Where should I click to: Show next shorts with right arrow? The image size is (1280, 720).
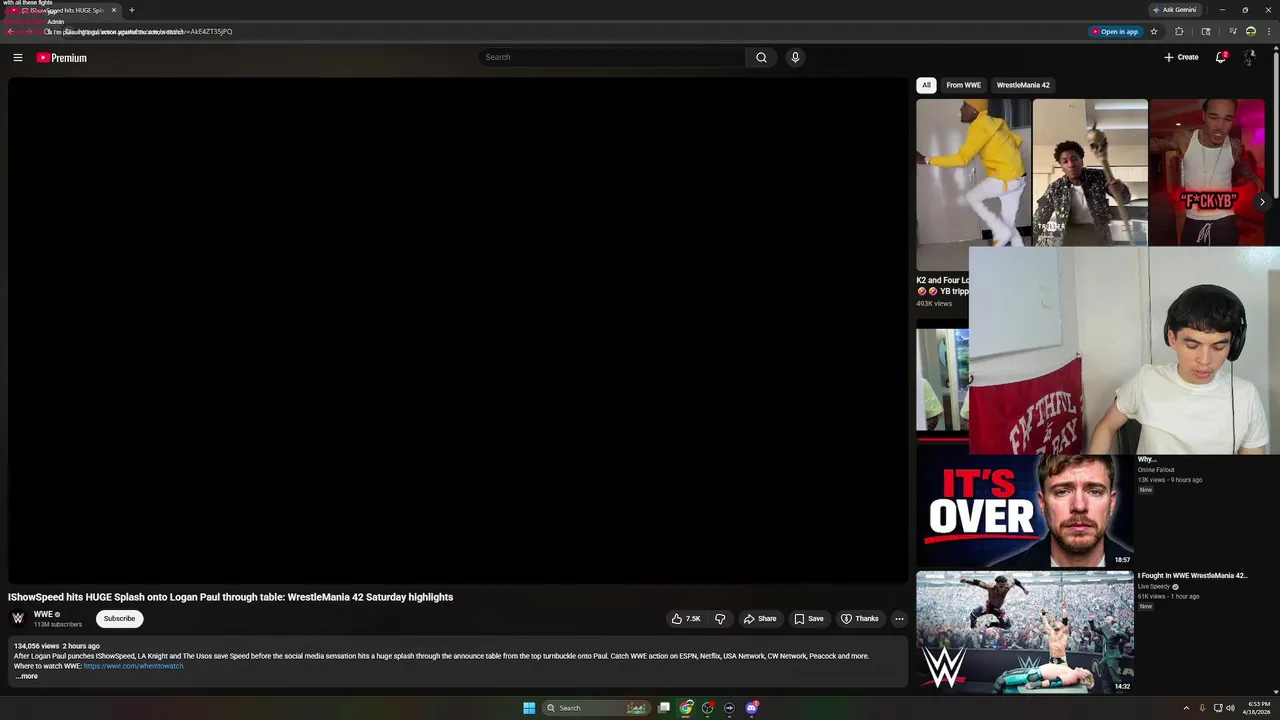tap(1262, 201)
